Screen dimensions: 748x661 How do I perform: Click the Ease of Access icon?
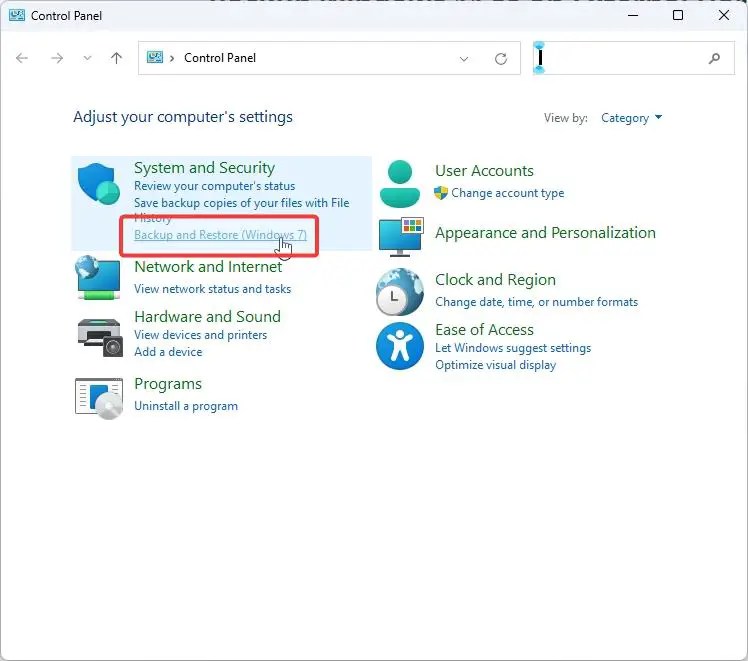tap(400, 346)
